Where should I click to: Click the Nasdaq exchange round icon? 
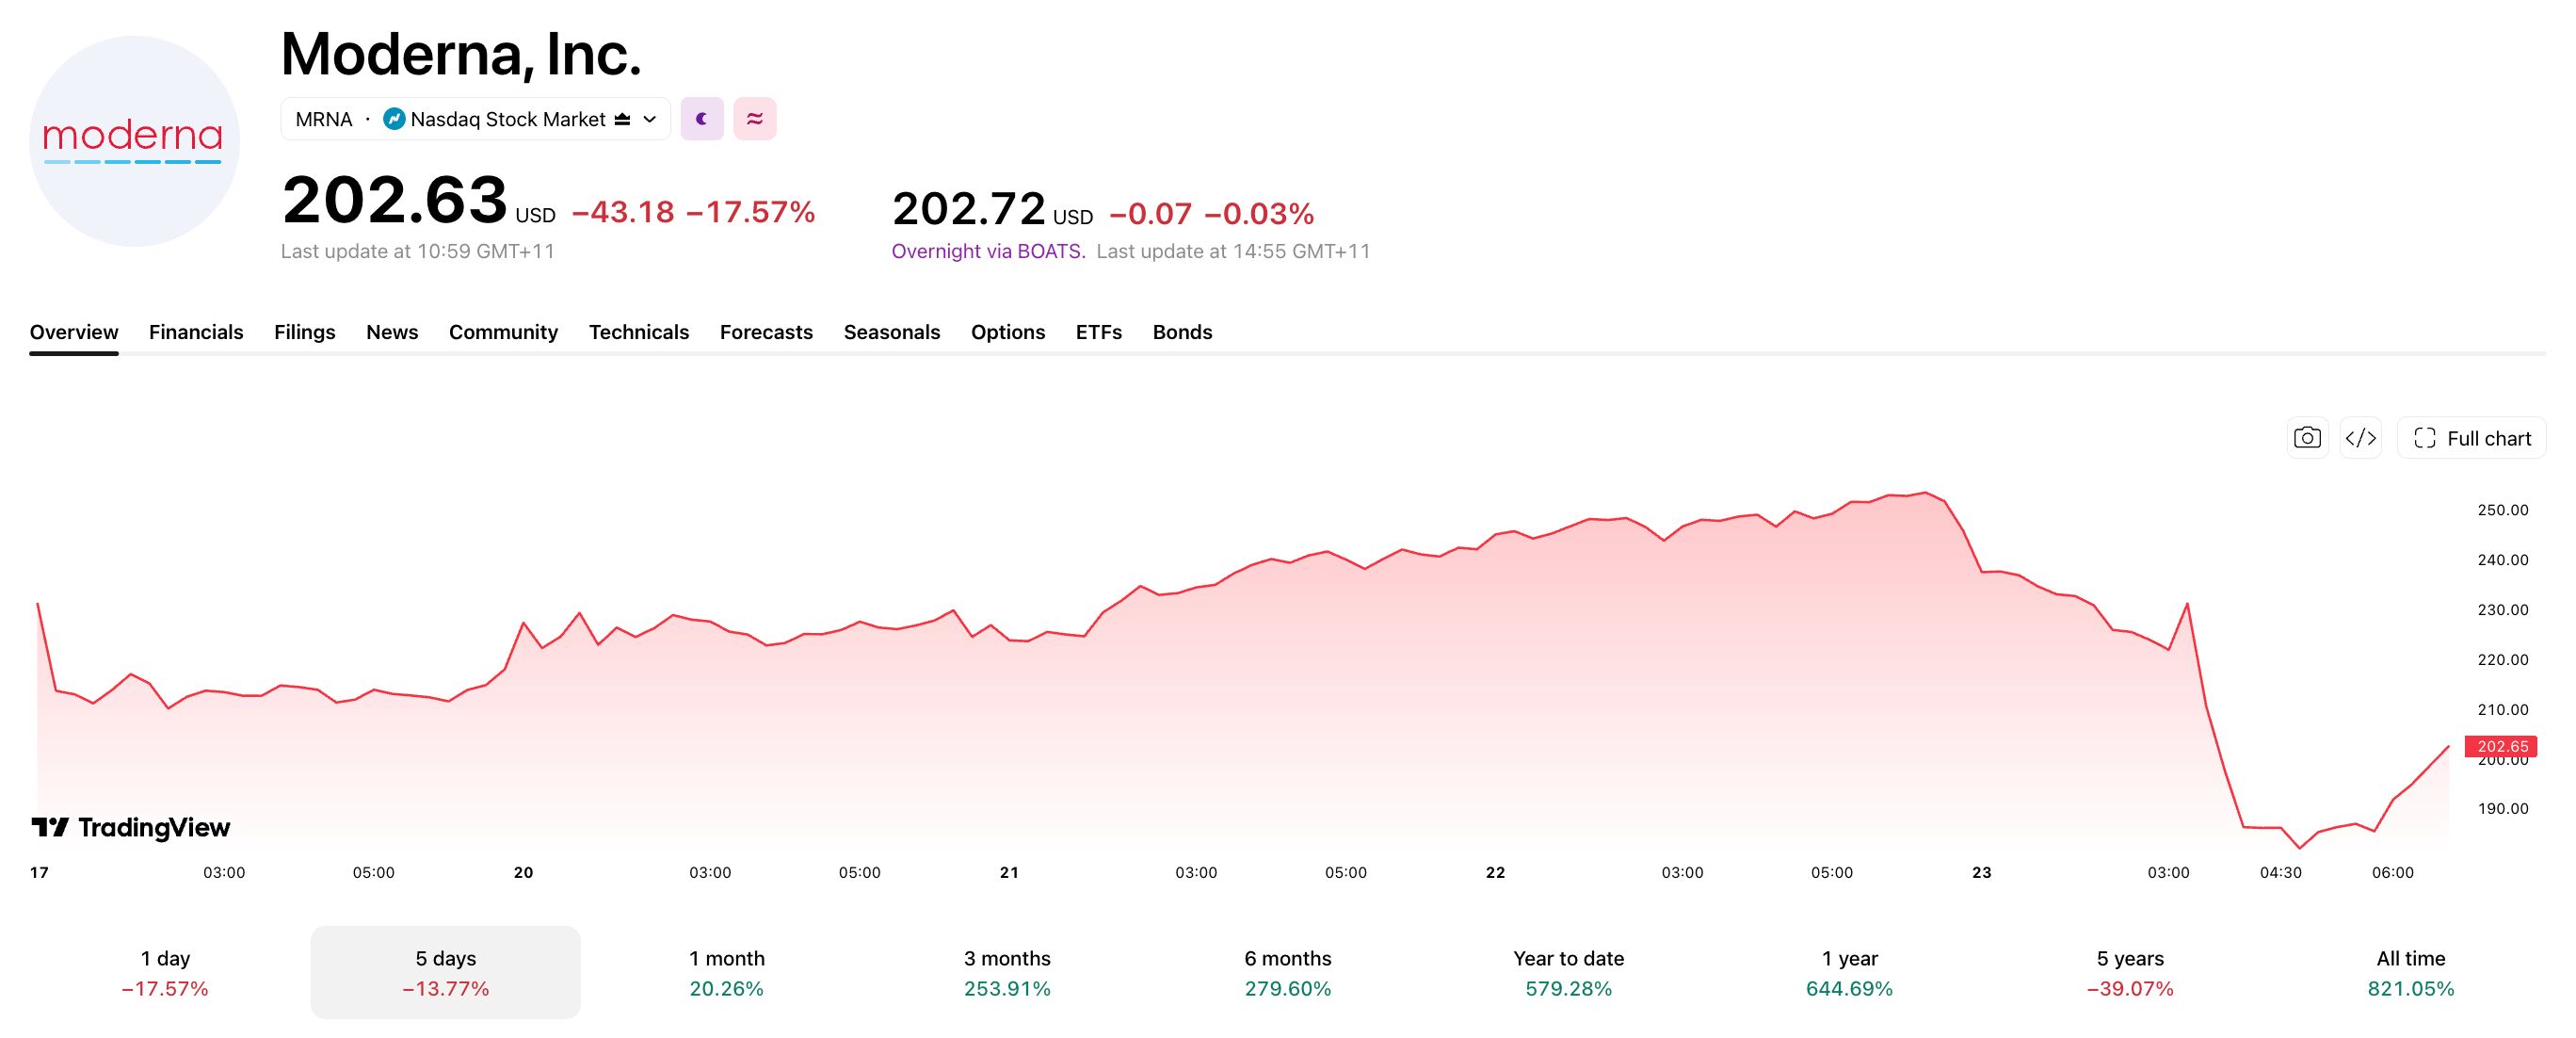pyautogui.click(x=394, y=119)
